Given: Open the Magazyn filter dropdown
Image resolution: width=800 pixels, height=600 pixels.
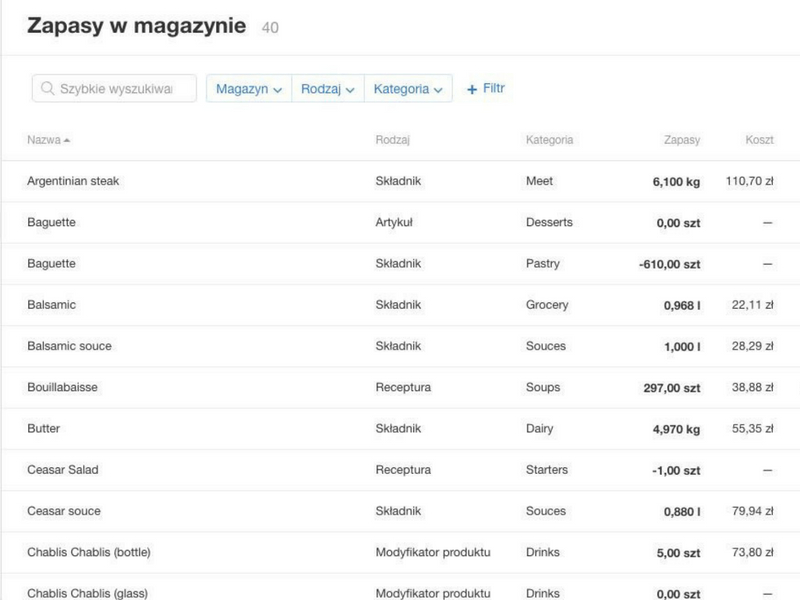Looking at the screenshot, I should coord(249,88).
